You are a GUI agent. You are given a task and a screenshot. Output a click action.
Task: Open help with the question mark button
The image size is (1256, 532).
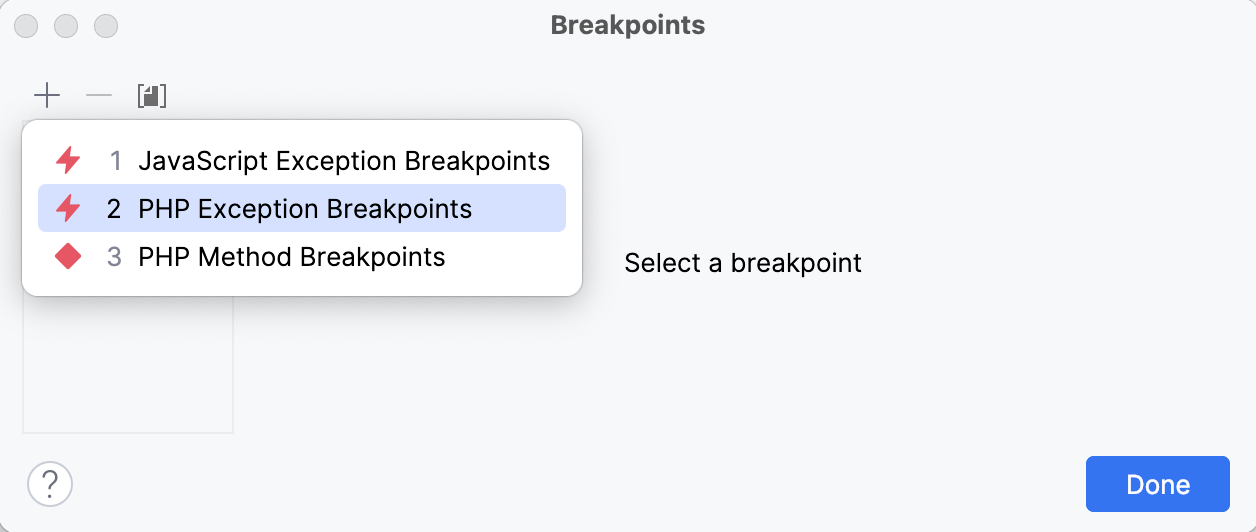coord(50,485)
